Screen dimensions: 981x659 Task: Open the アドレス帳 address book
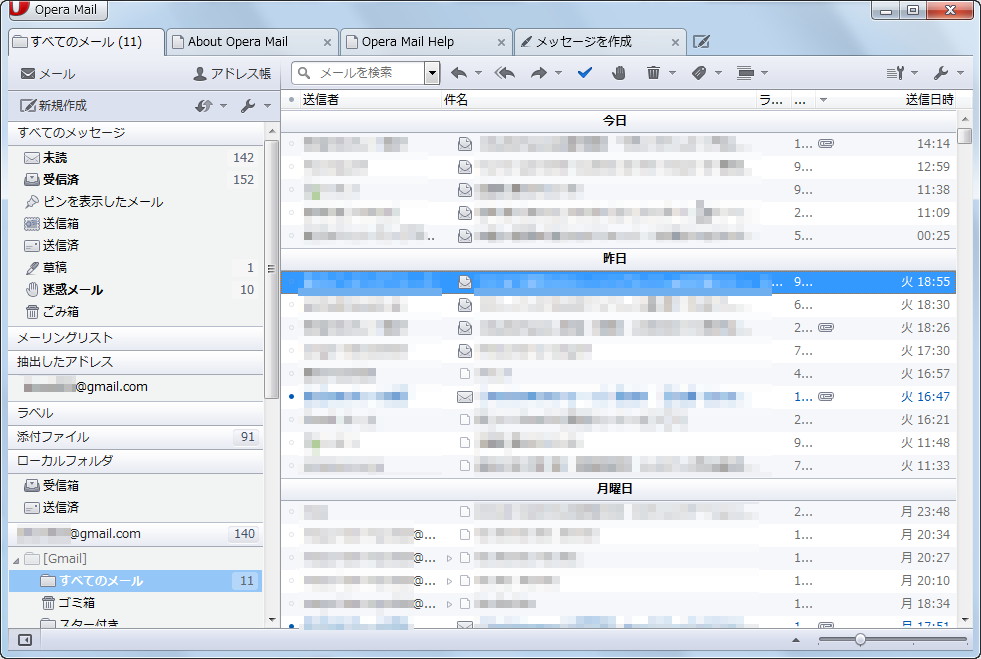[x=232, y=74]
